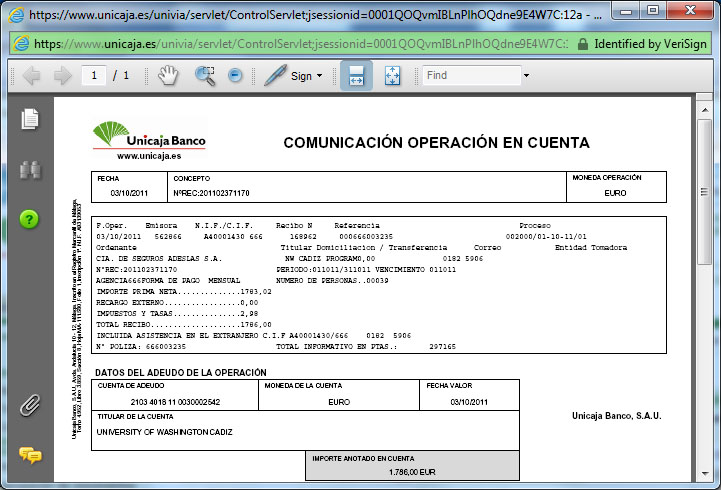Go to previous page arrow
This screenshot has width=721, height=490.
(31, 75)
